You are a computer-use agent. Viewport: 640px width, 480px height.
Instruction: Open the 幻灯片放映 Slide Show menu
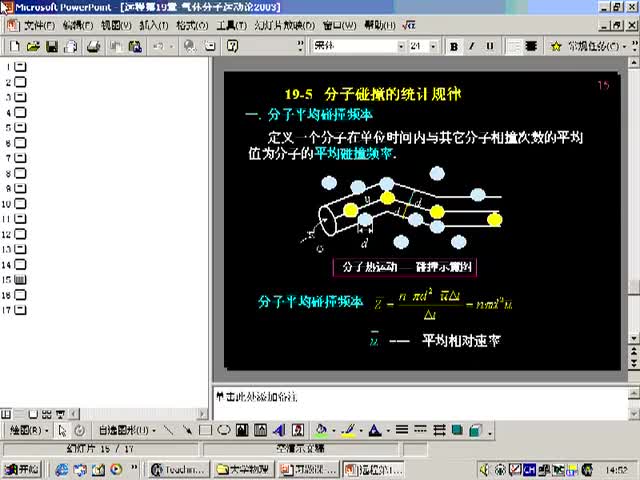(284, 26)
